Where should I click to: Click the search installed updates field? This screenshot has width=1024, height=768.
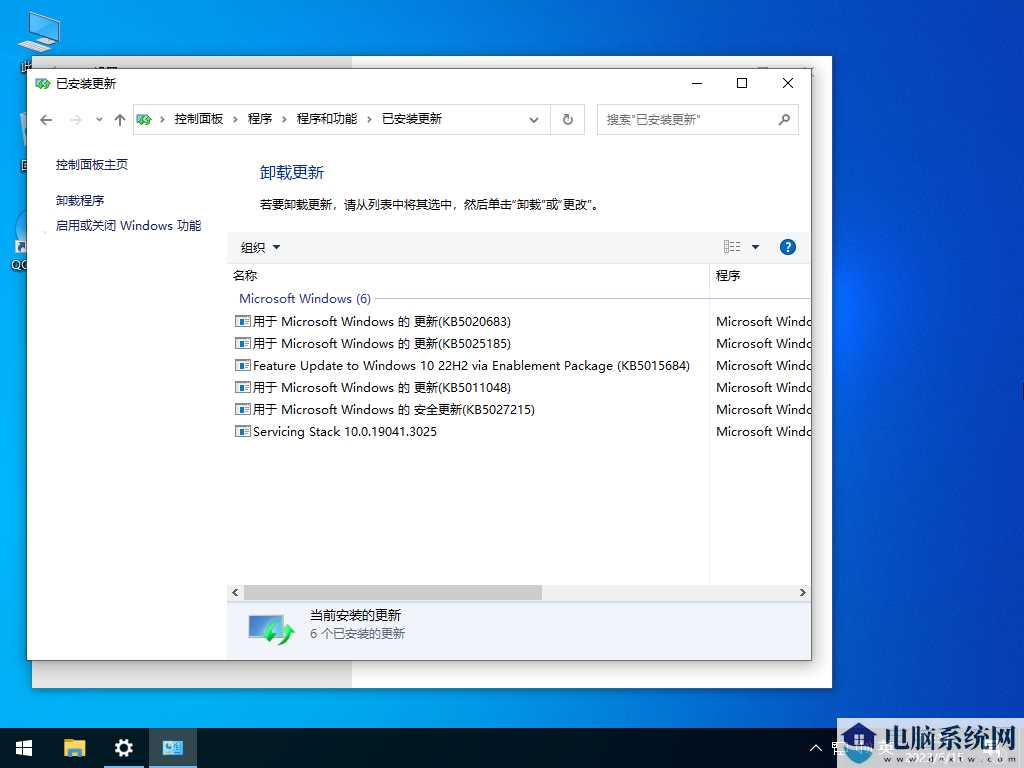[x=697, y=120]
